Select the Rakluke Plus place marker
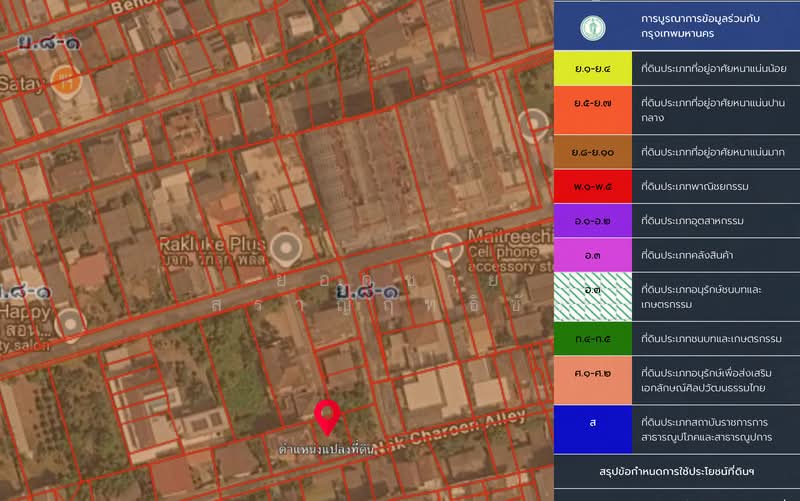The height and width of the screenshot is (501, 800). tap(286, 246)
